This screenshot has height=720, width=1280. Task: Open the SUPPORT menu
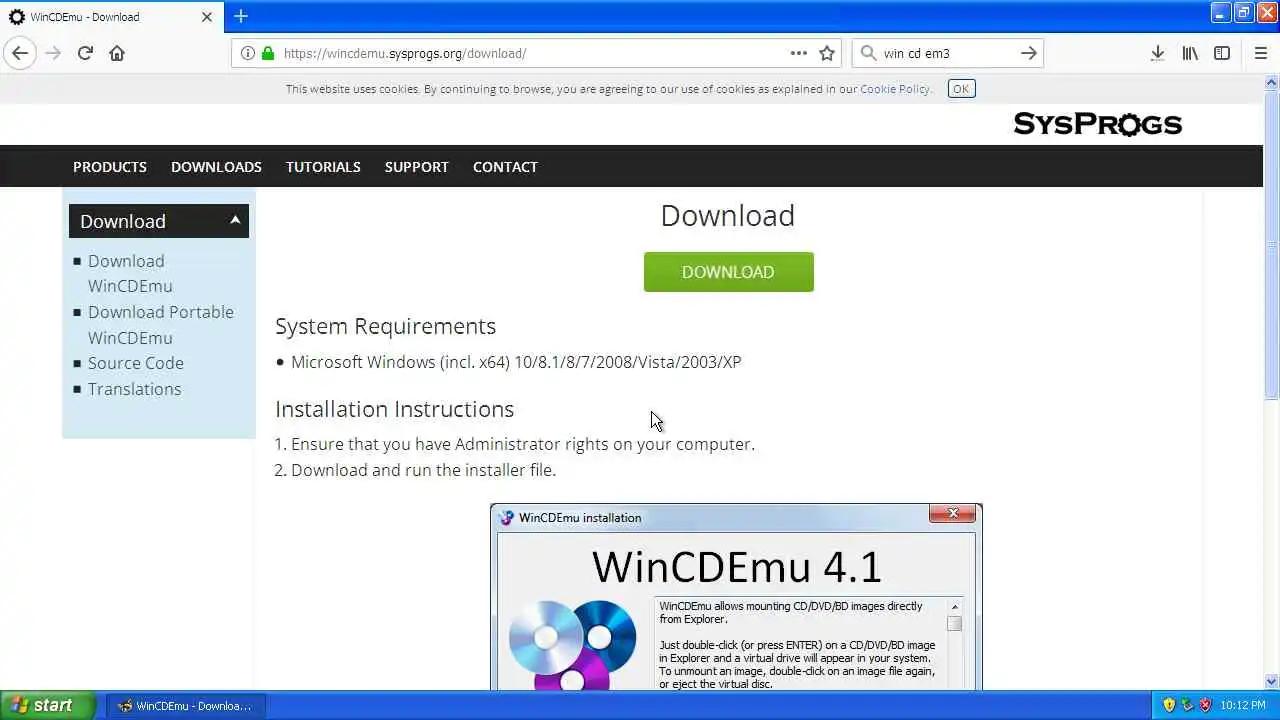(x=417, y=167)
